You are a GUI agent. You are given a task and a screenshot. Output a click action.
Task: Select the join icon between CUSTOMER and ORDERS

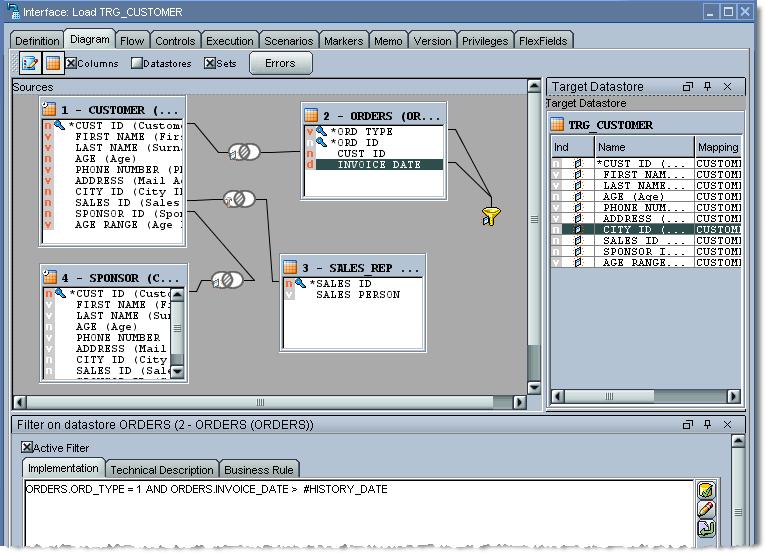pyautogui.click(x=244, y=152)
